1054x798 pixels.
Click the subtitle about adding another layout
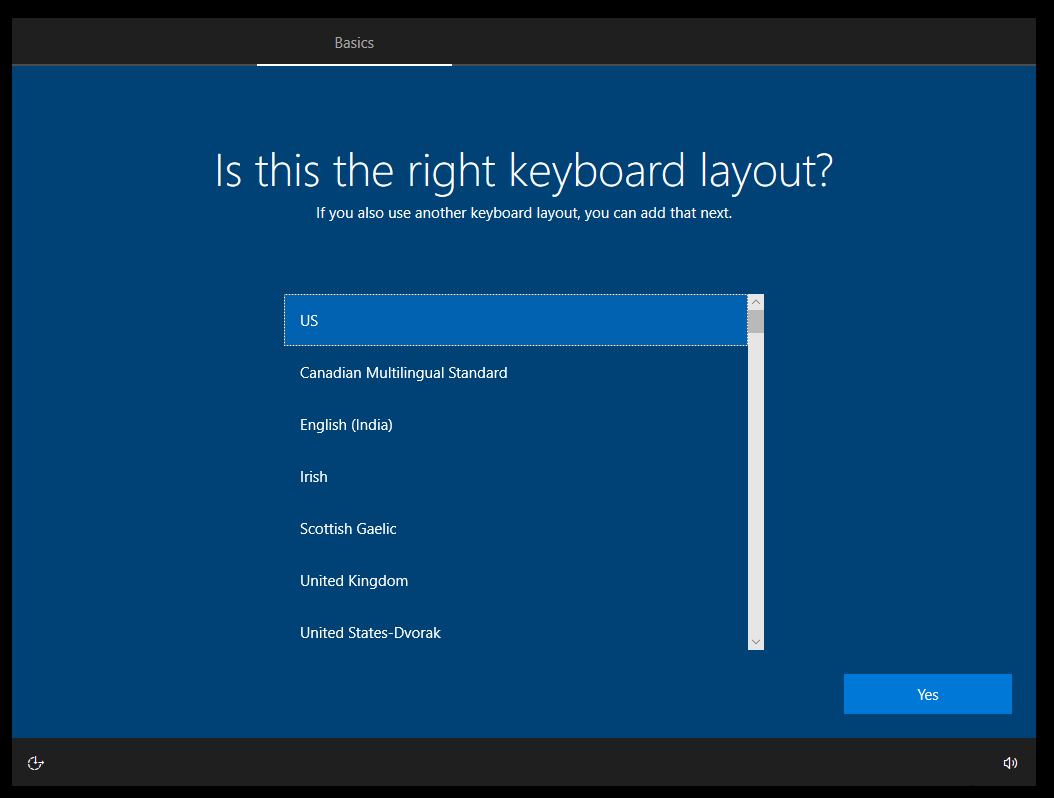tap(524, 213)
